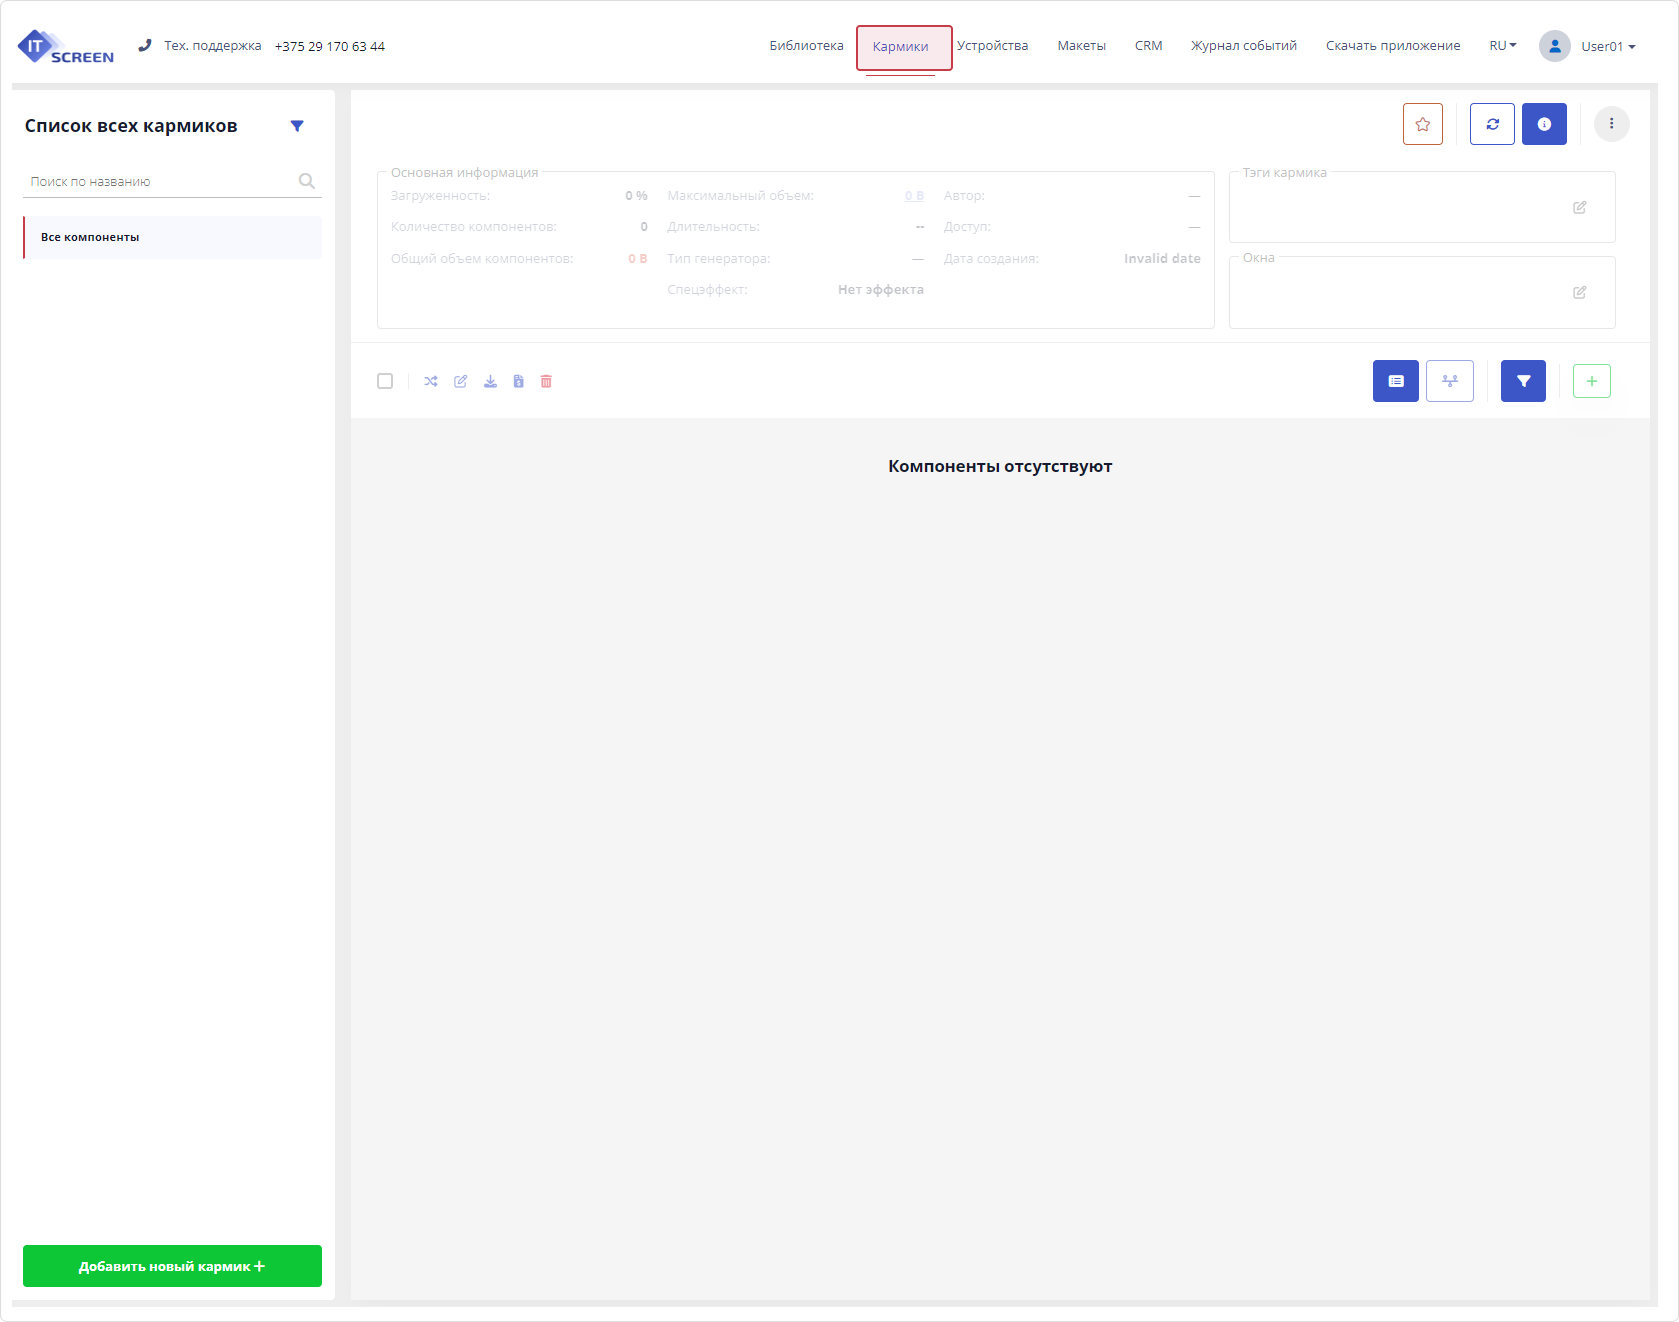The image size is (1679, 1322).
Task: Click Тех. поддержка text
Action: [213, 46]
